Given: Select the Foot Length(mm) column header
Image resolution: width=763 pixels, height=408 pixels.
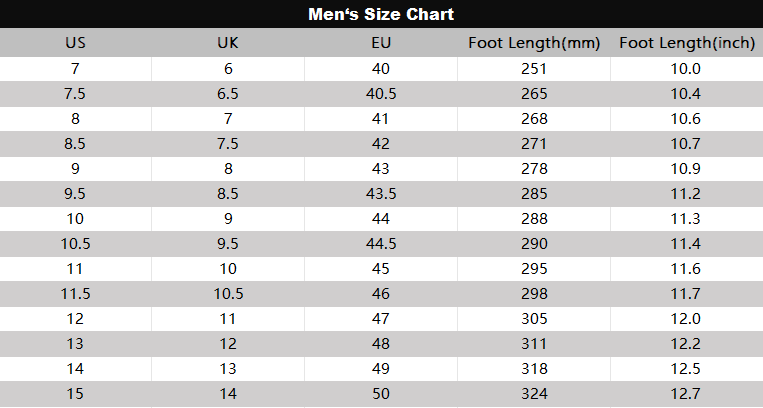Looking at the screenshot, I should click(x=533, y=43).
